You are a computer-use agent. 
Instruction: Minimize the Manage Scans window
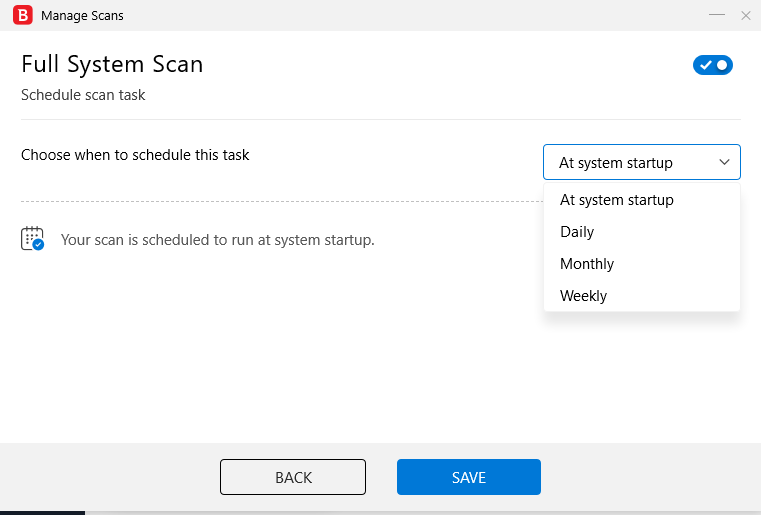pyautogui.click(x=716, y=16)
